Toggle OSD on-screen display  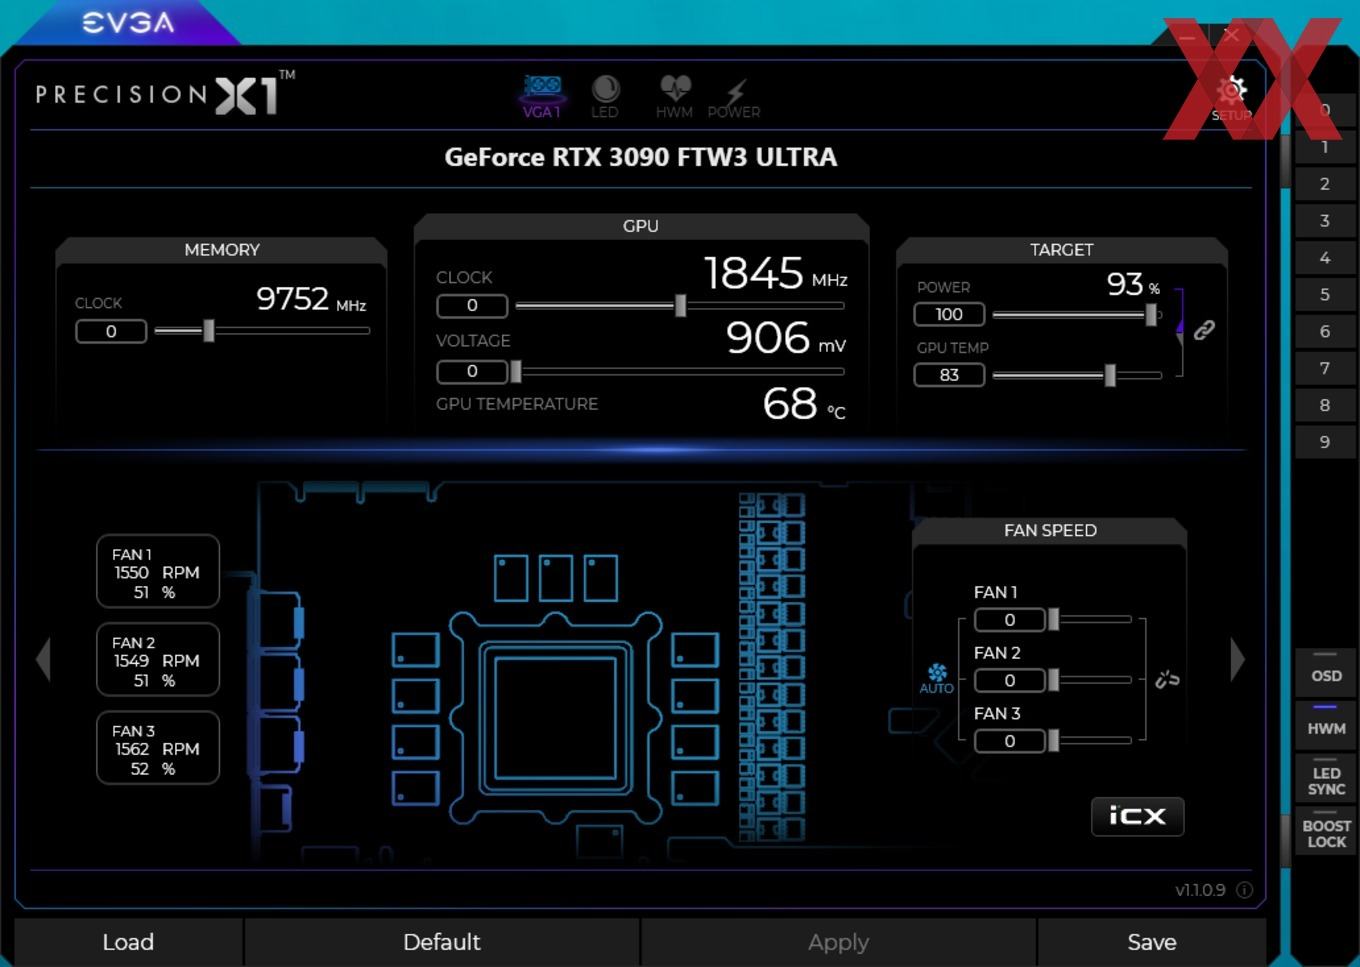click(1326, 675)
